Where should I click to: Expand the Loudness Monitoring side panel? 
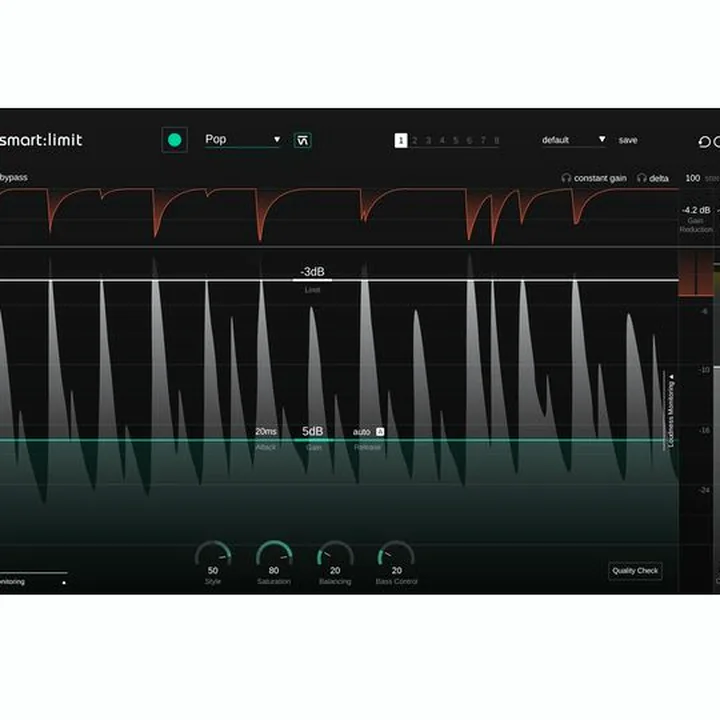670,411
